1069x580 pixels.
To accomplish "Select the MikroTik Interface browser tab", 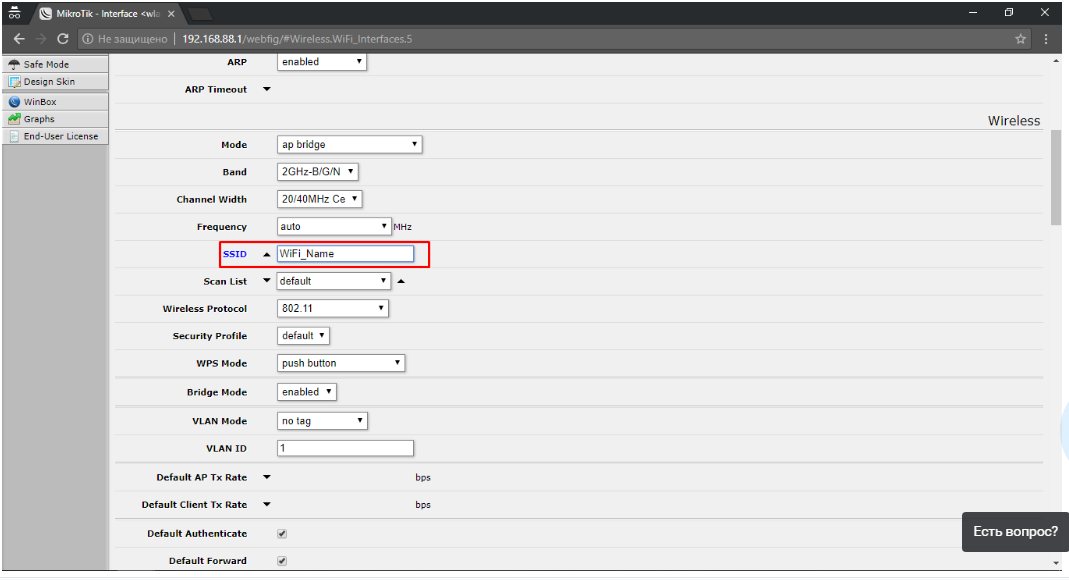I will pyautogui.click(x=108, y=14).
